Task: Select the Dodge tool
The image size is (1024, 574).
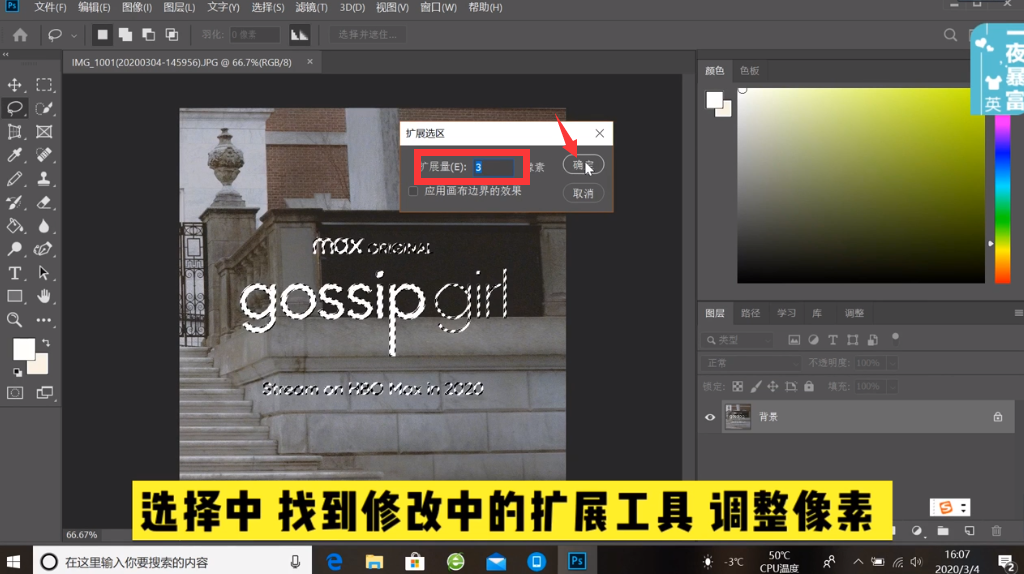Action: 14,249
